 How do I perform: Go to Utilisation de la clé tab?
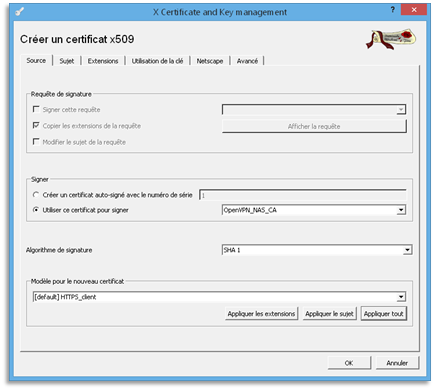(157, 61)
